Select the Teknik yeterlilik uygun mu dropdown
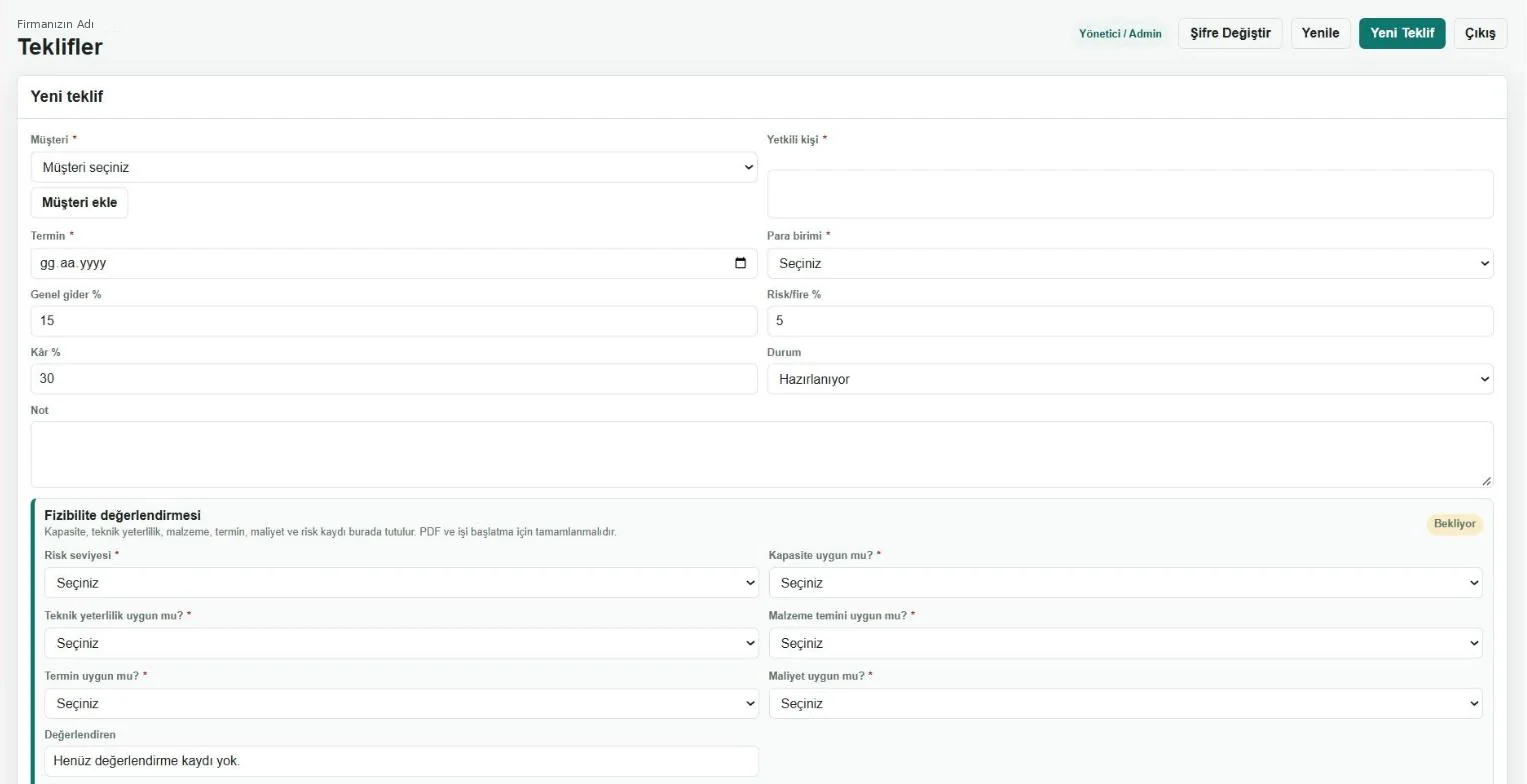Screen dimensions: 1527x784 coord(401,643)
